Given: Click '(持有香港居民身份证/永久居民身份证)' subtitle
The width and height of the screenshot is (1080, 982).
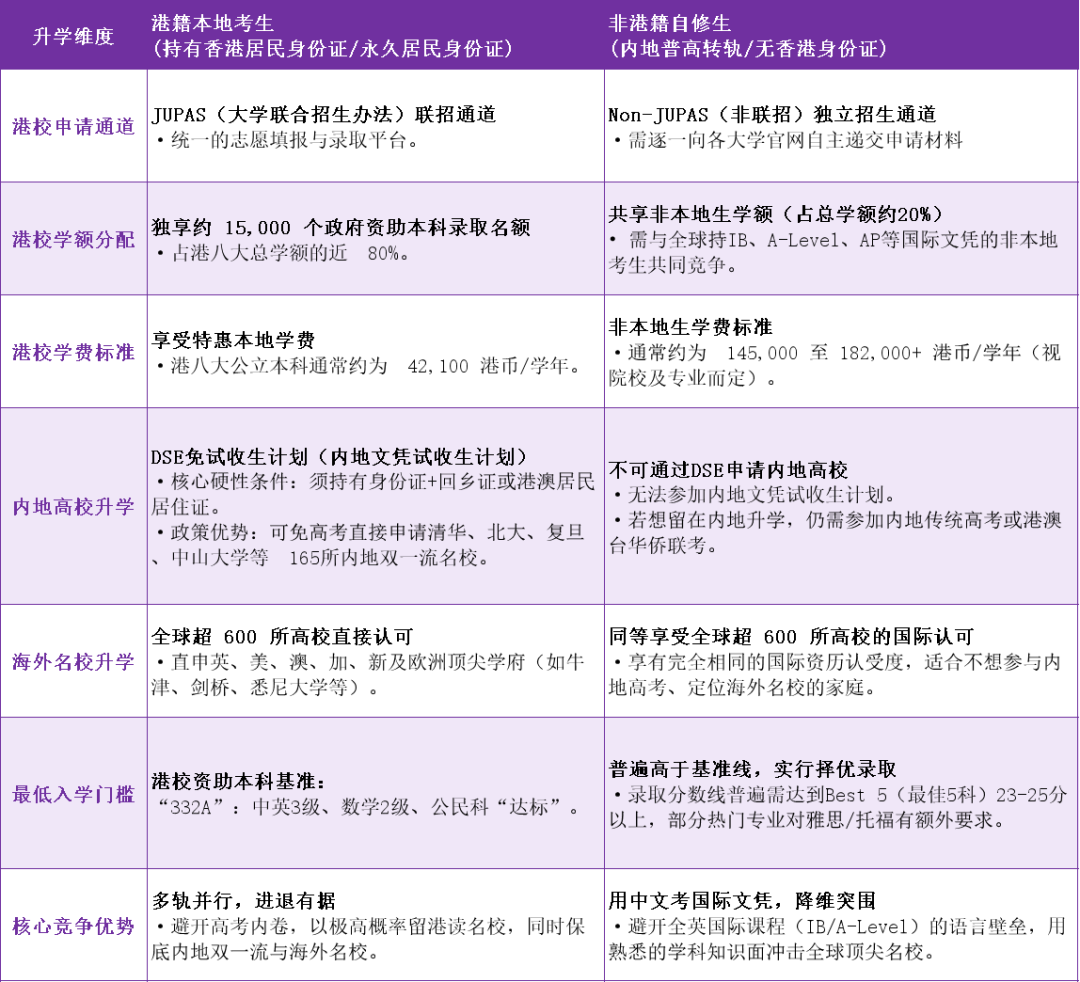Looking at the screenshot, I should pos(333,48).
